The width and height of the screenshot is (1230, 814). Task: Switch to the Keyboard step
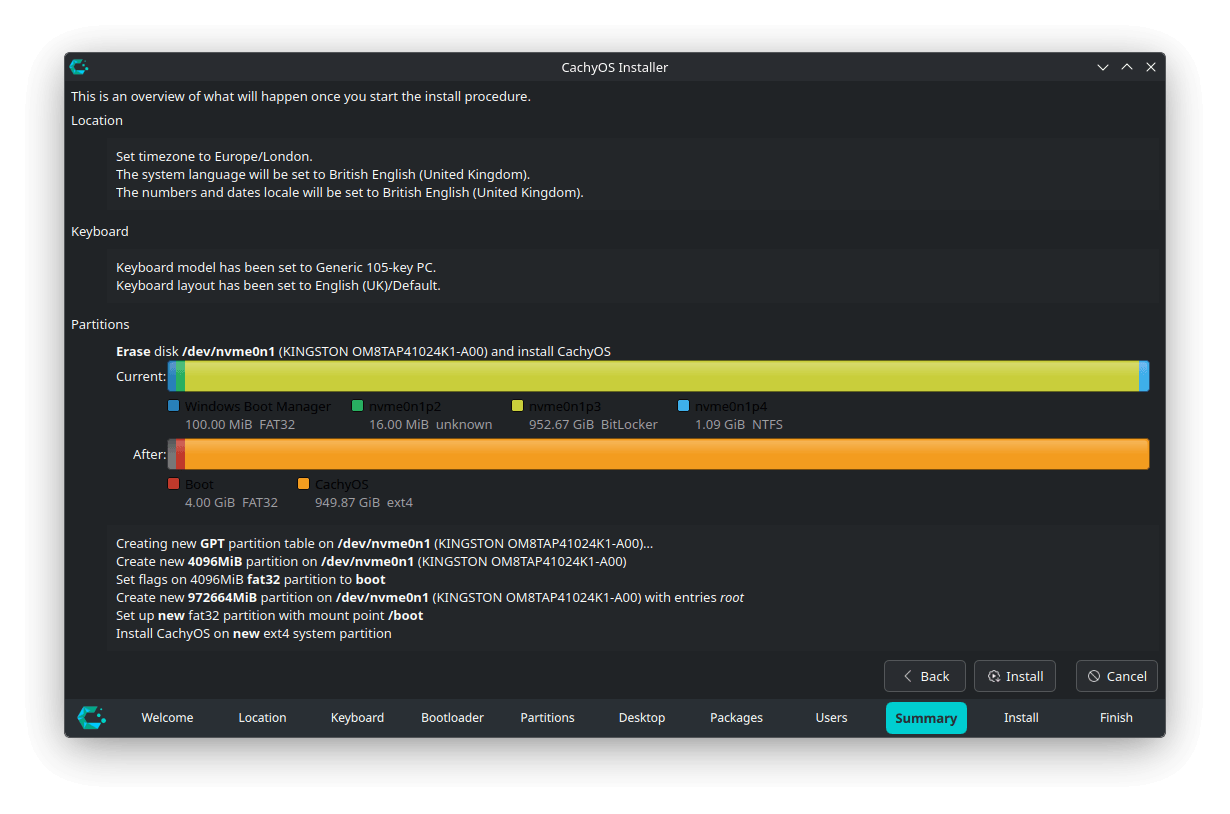coord(357,717)
